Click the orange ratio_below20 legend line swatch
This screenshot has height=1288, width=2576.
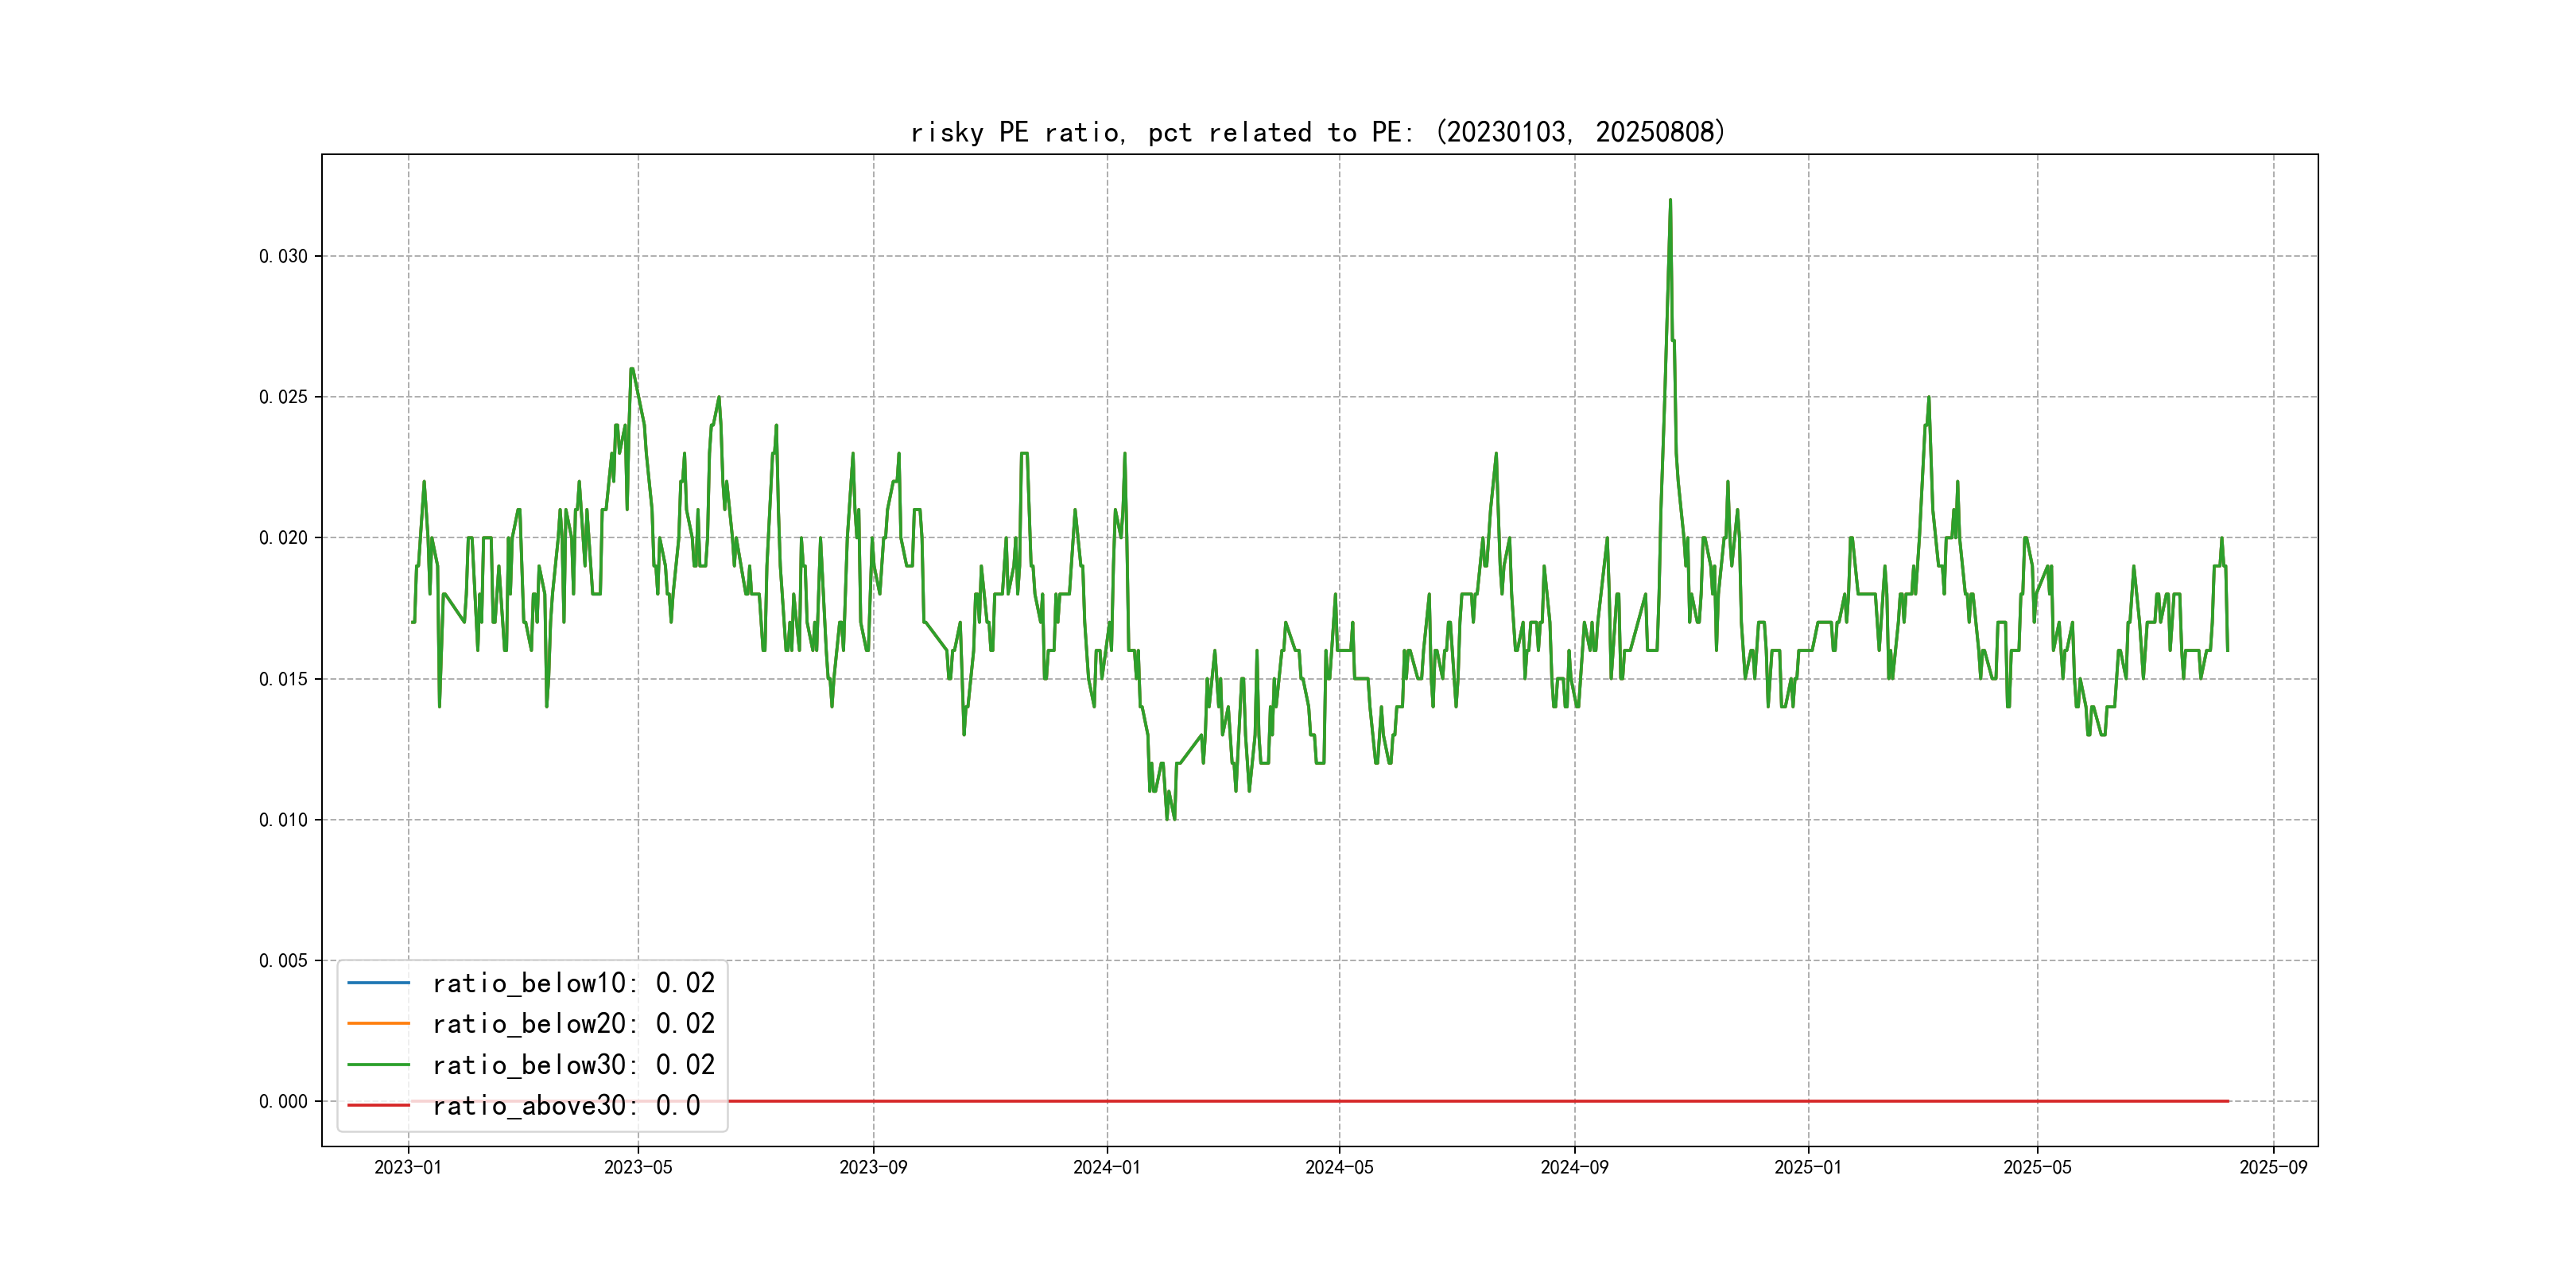click(378, 1023)
